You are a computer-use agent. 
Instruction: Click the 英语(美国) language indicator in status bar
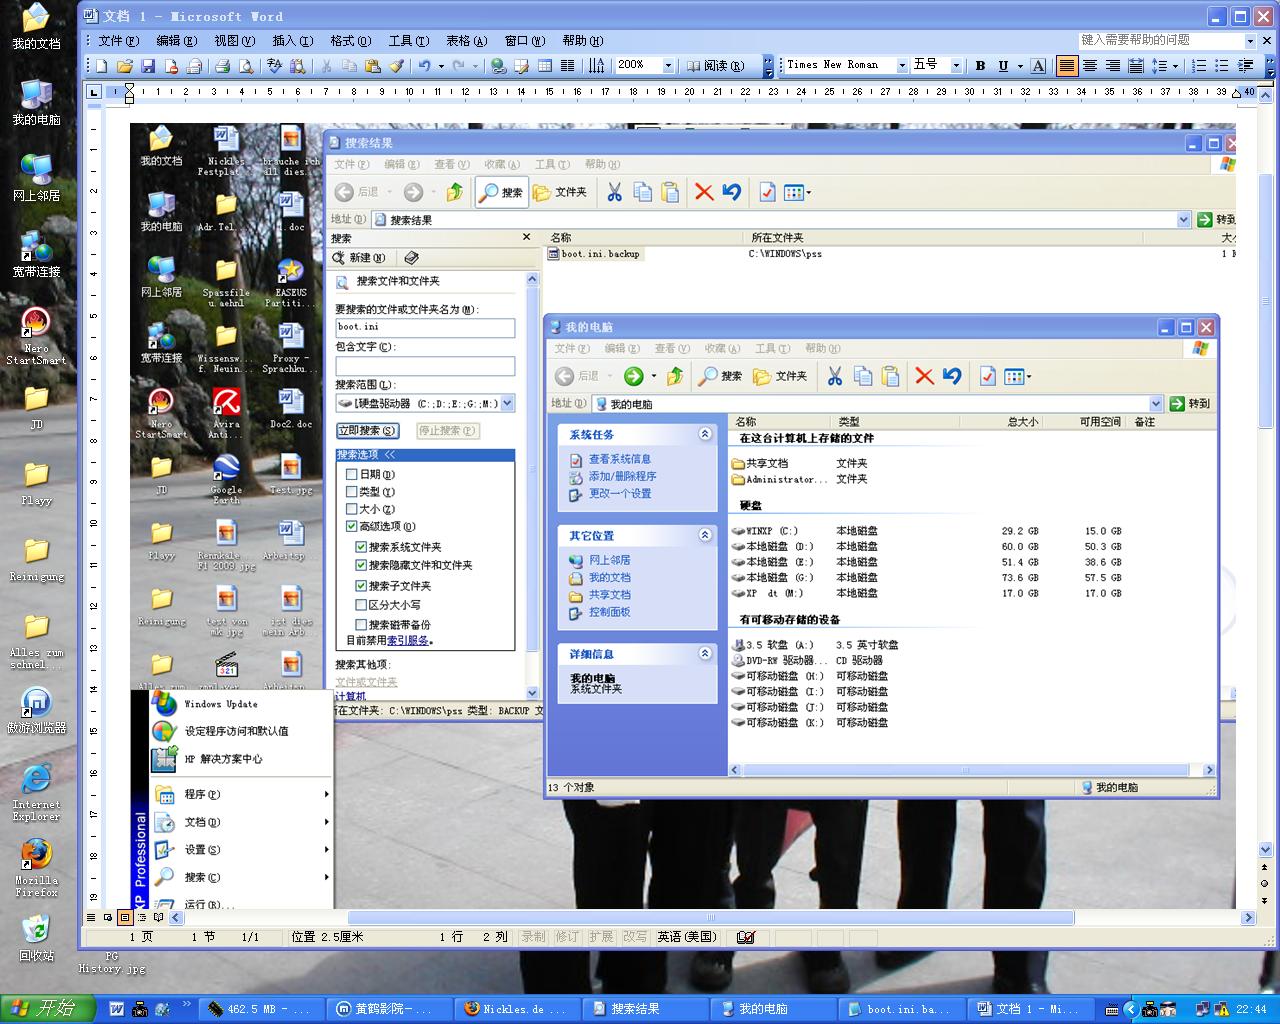coord(687,937)
